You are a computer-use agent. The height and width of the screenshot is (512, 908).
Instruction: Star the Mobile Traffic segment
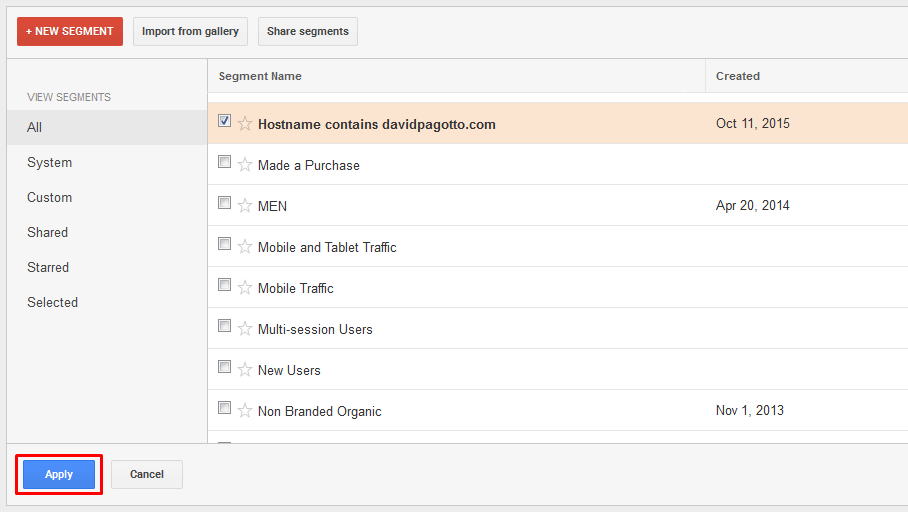tap(245, 288)
